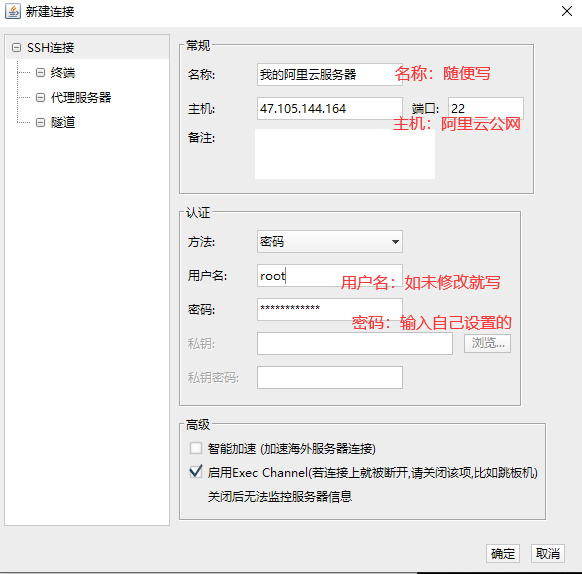Click the 密码 password field
The width and height of the screenshot is (582, 574).
tap(330, 309)
